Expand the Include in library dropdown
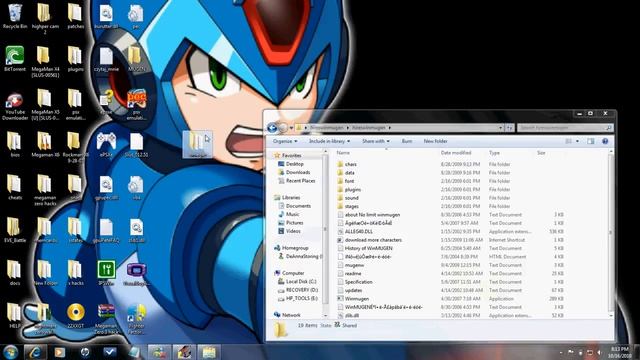The height and width of the screenshot is (360, 640). click(329, 141)
